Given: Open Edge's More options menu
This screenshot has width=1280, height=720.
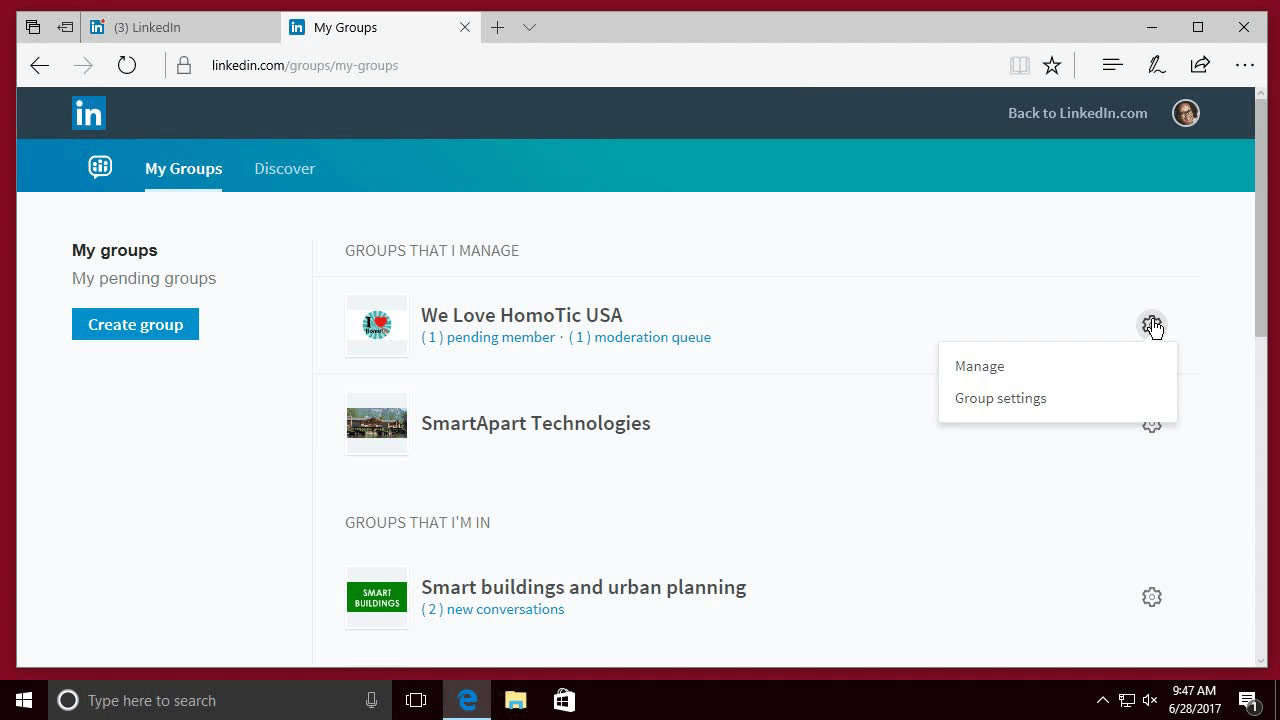Looking at the screenshot, I should pos(1244,65).
